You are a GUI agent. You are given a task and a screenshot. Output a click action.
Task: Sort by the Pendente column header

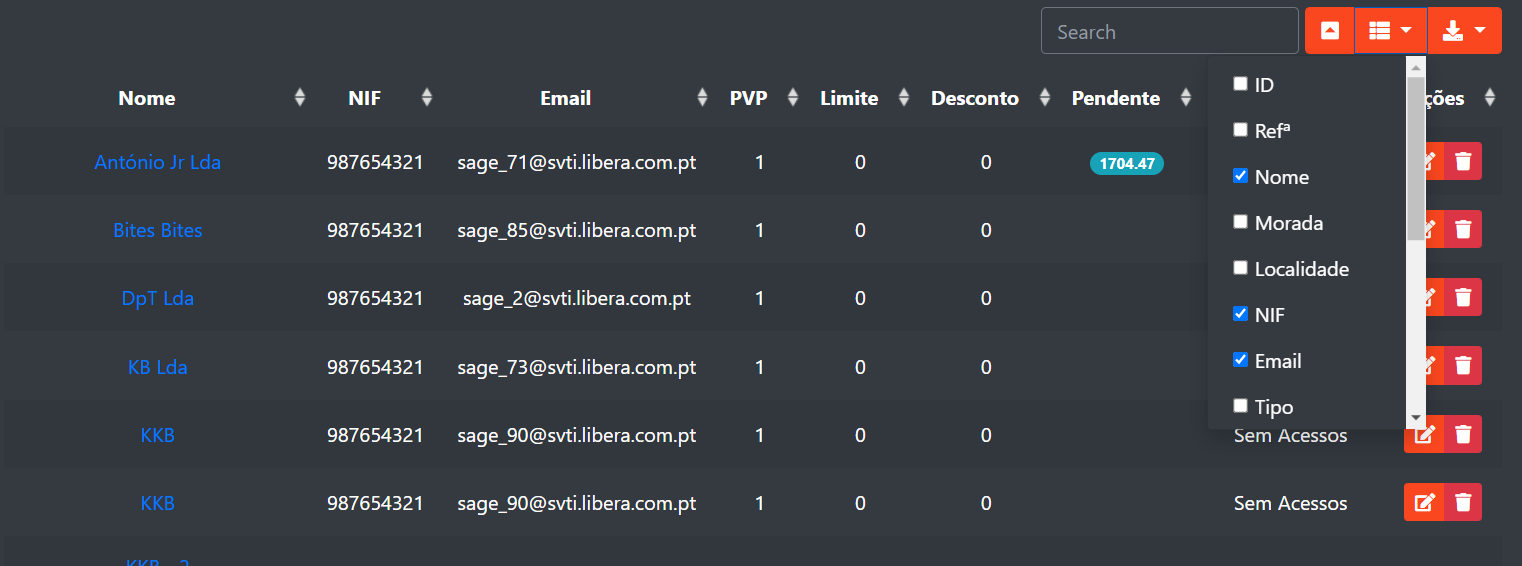(x=1115, y=98)
